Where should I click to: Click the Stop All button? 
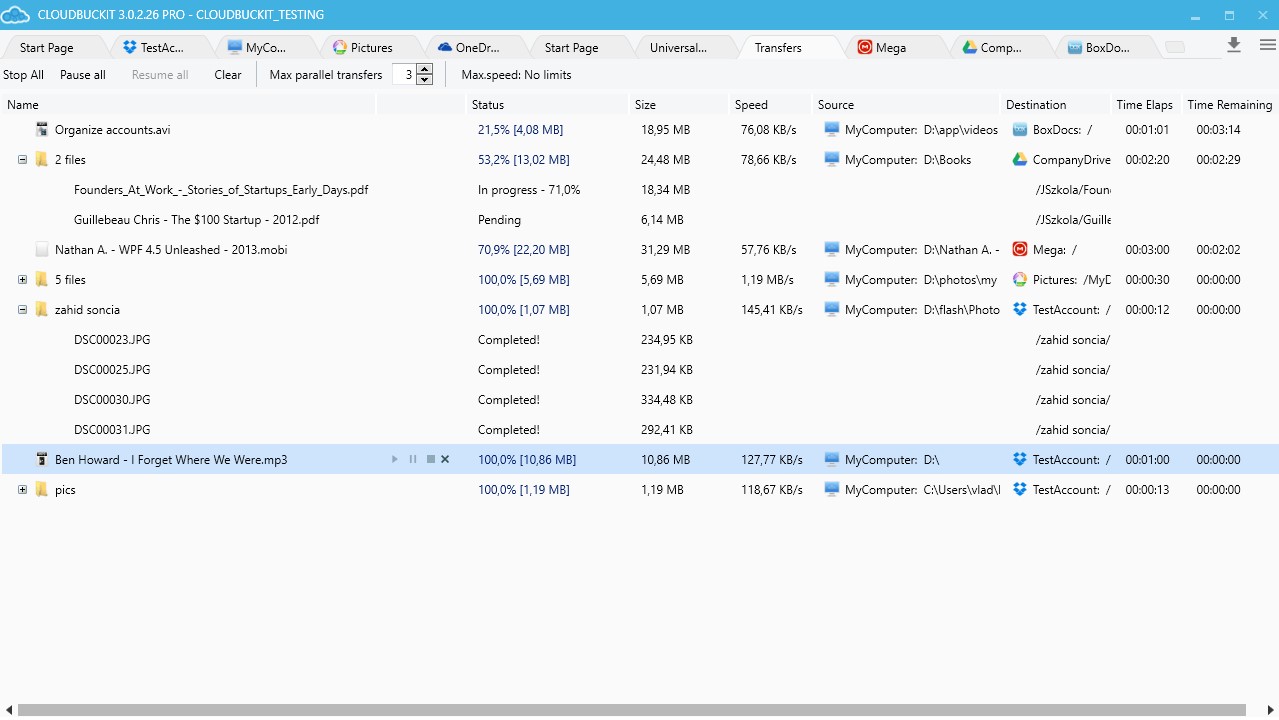(23, 75)
